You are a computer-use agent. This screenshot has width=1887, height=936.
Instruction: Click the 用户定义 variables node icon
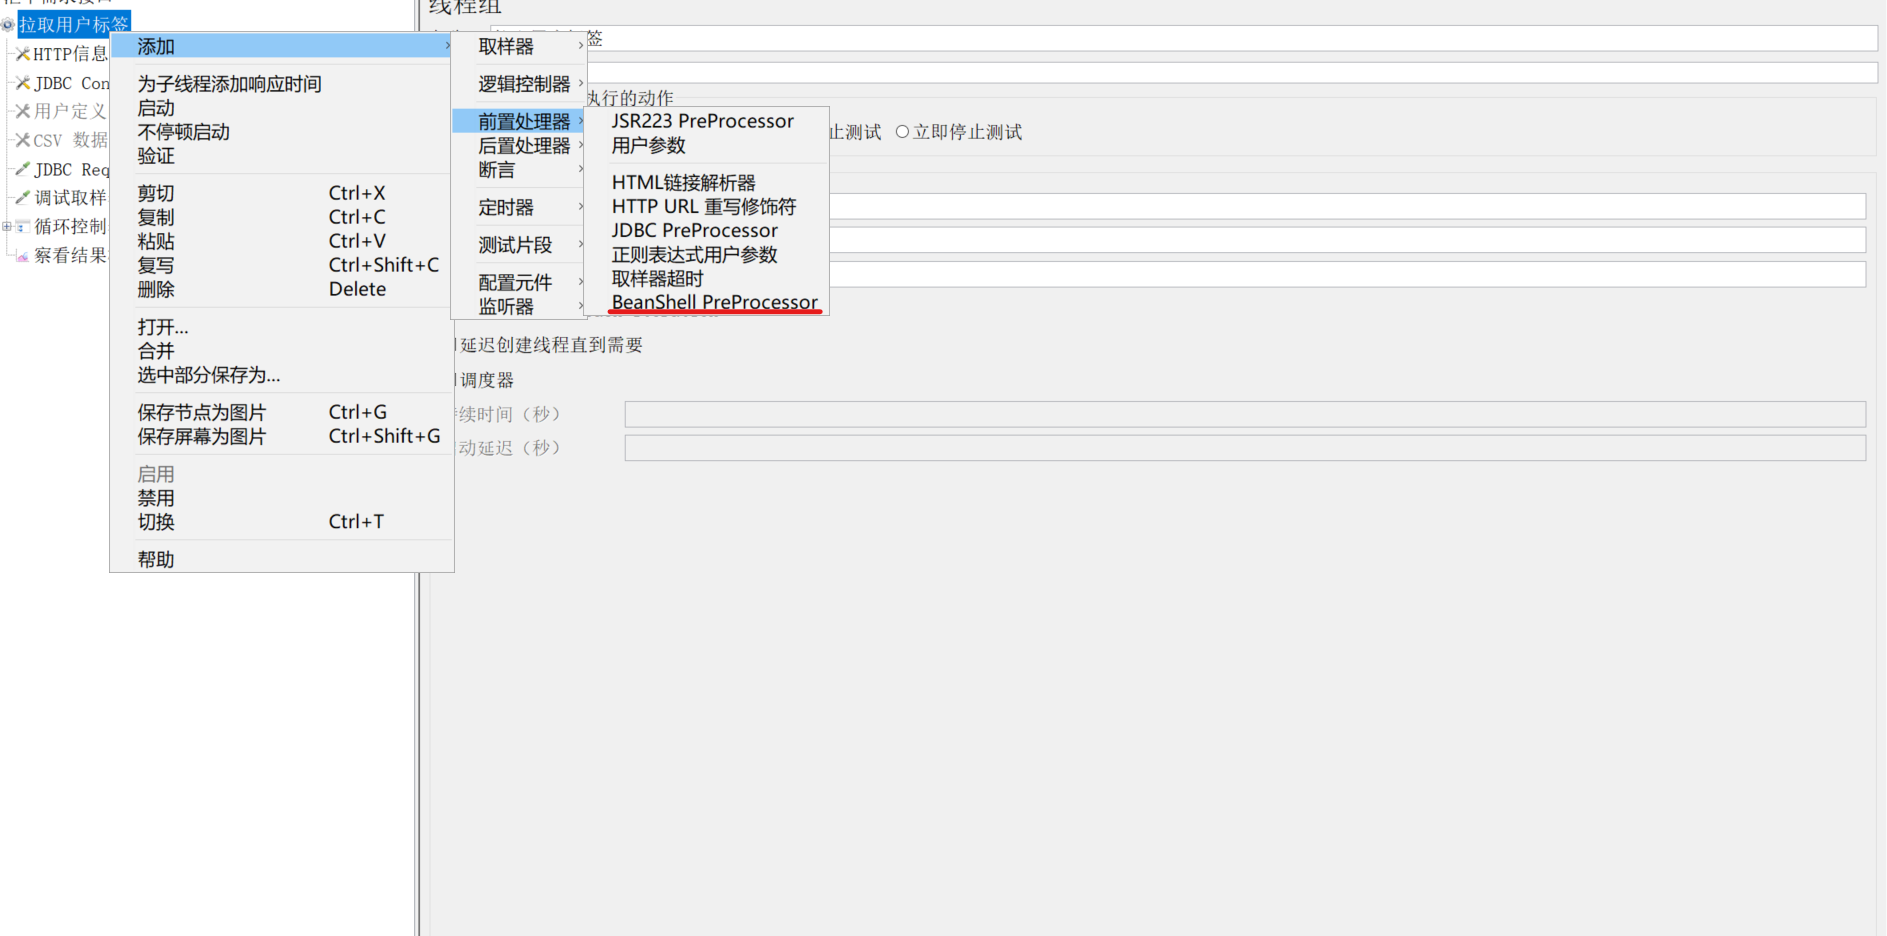pyautogui.click(x=22, y=111)
